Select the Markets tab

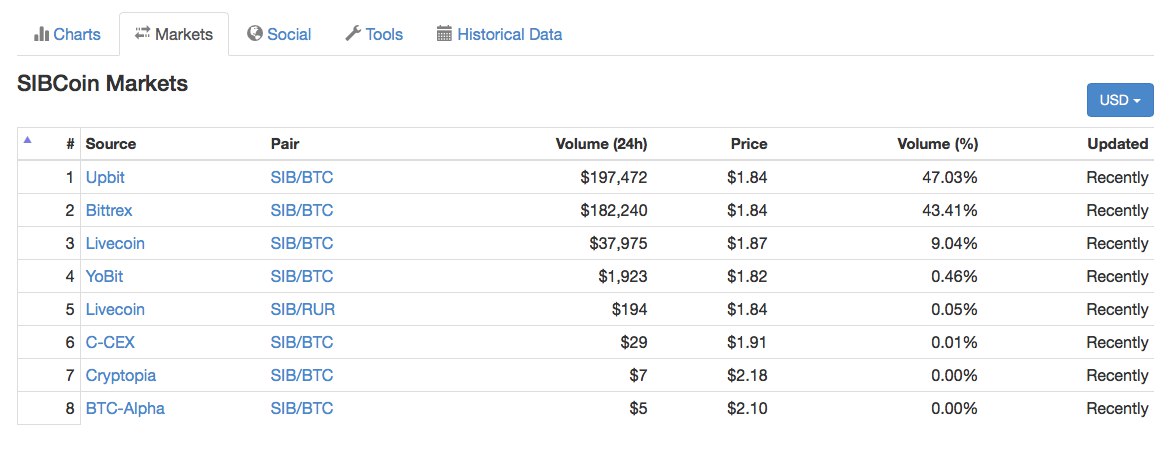tap(174, 34)
